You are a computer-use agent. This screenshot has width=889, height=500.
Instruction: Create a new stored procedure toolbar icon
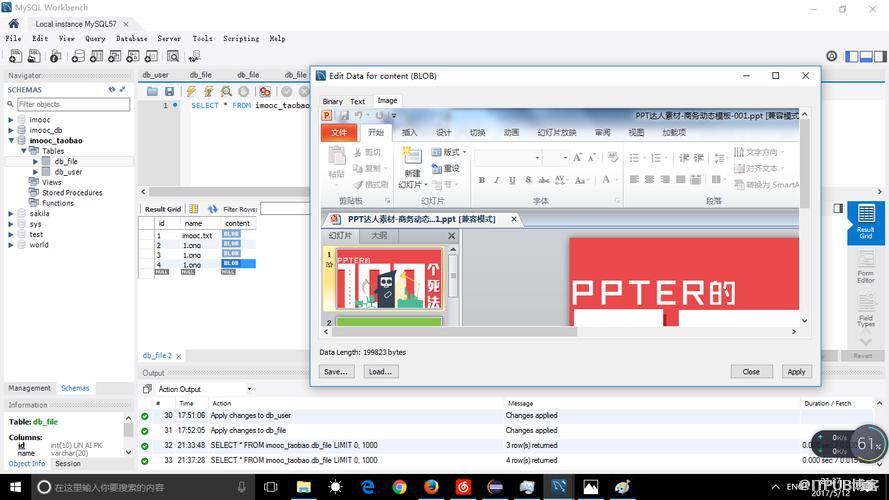point(133,56)
